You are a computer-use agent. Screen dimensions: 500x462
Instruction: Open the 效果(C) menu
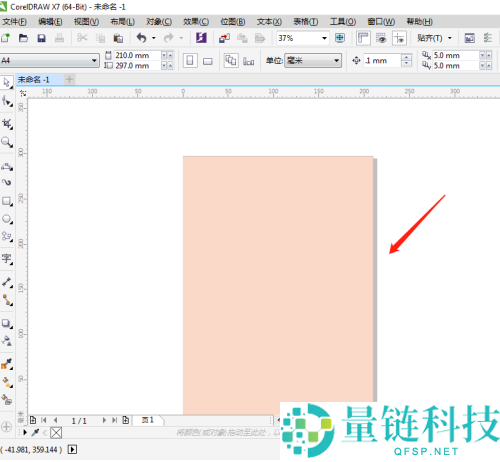[196, 22]
